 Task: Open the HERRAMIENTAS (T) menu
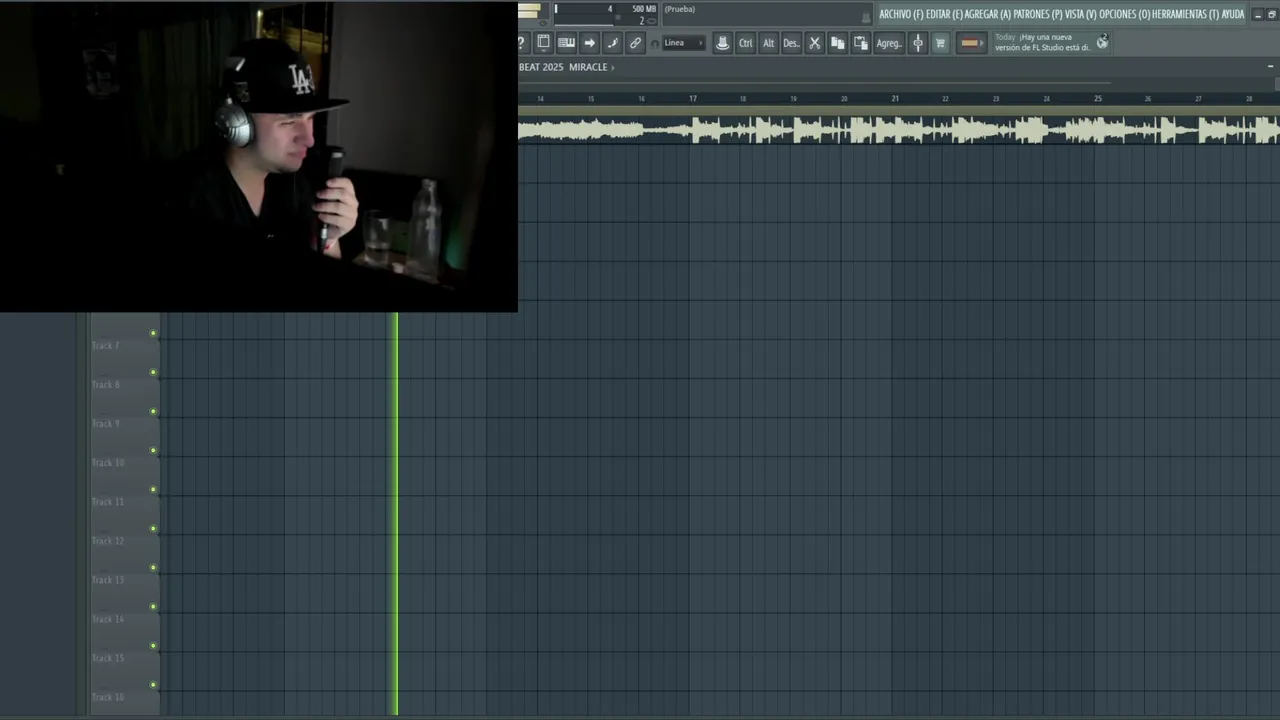tap(1185, 14)
